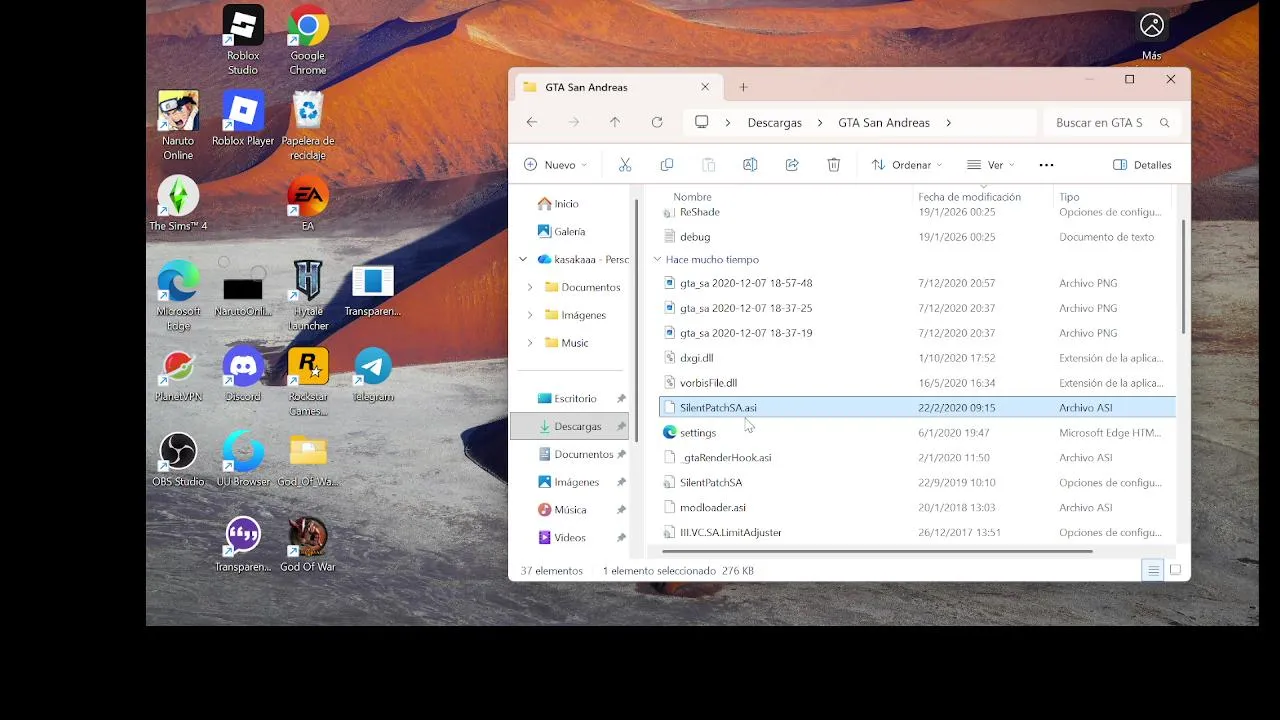Select the file dxgi.dll

pos(917,358)
